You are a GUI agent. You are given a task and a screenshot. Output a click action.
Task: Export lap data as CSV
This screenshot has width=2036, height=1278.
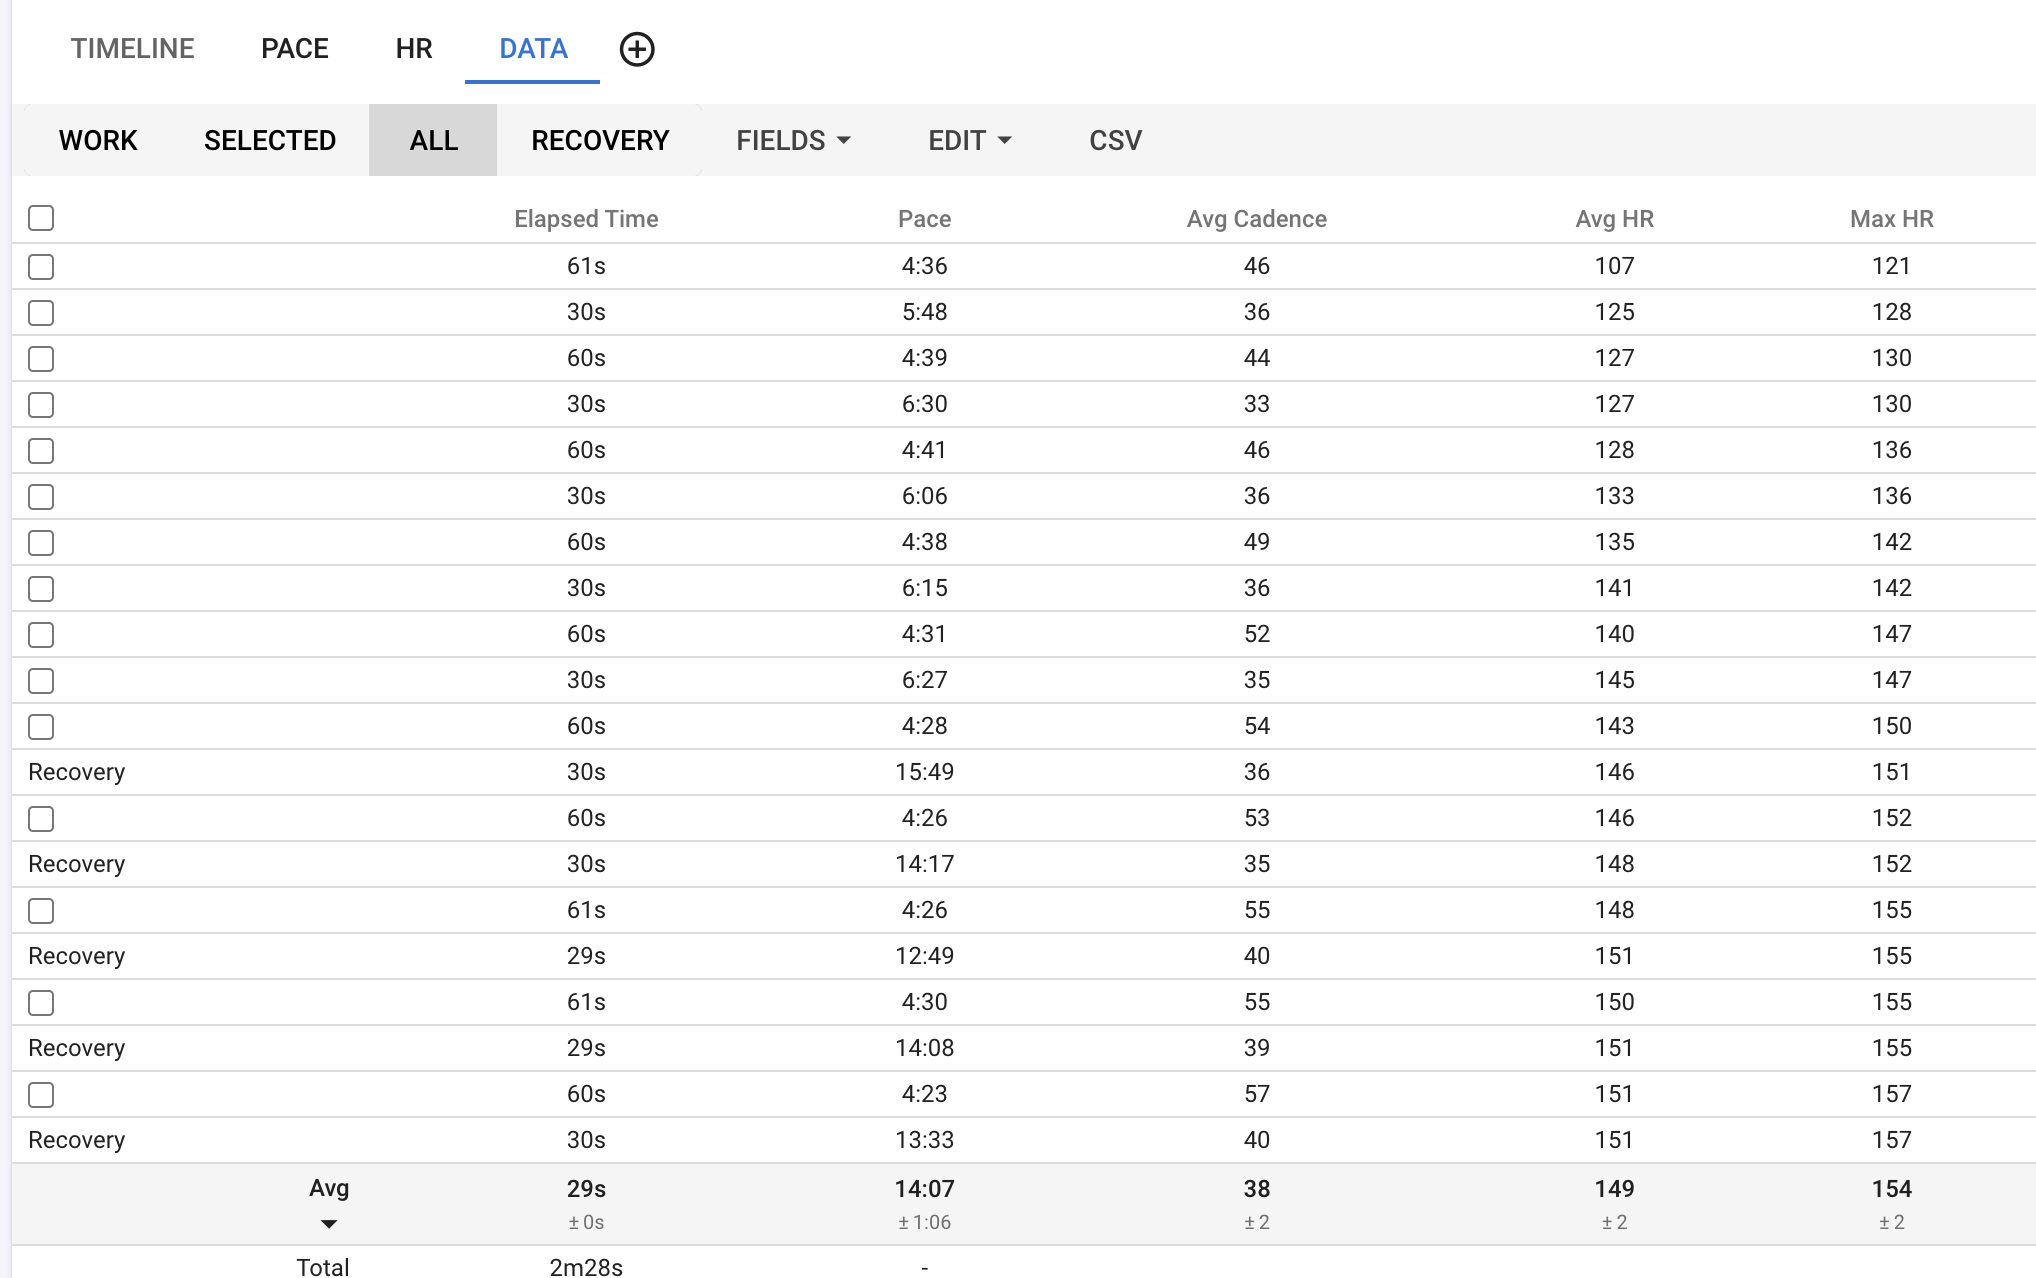click(x=1115, y=140)
